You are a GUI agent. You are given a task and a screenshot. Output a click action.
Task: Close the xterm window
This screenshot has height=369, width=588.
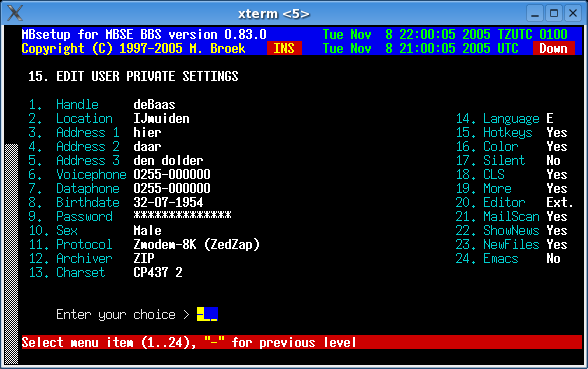pyautogui.click(x=573, y=14)
